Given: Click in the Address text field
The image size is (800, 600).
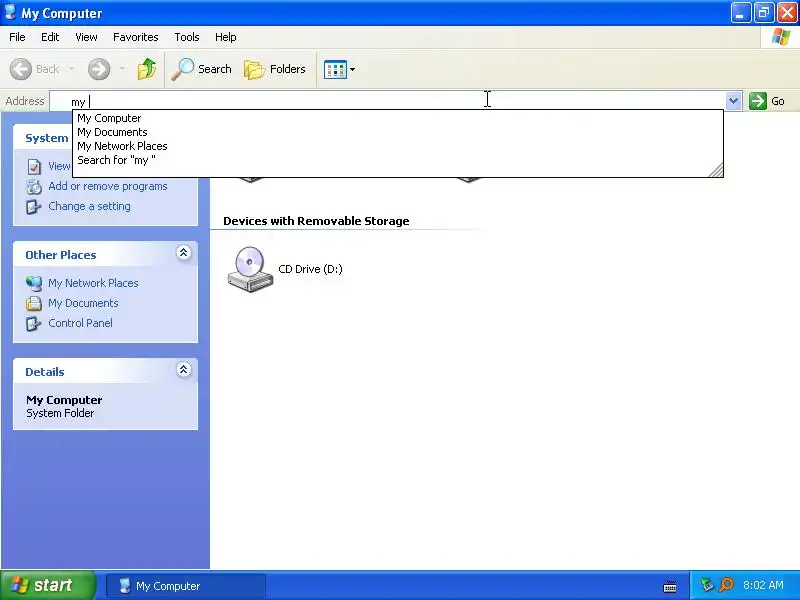Looking at the screenshot, I should coord(388,101).
